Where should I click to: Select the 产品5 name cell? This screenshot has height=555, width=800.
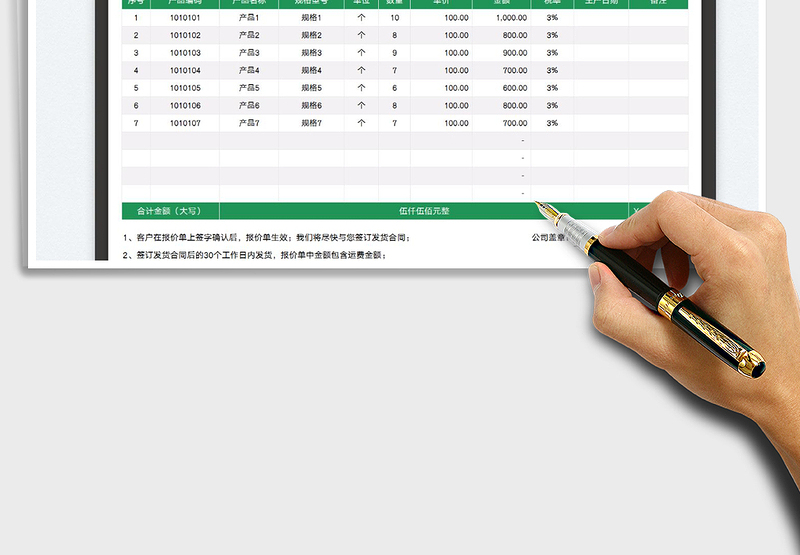pos(249,88)
